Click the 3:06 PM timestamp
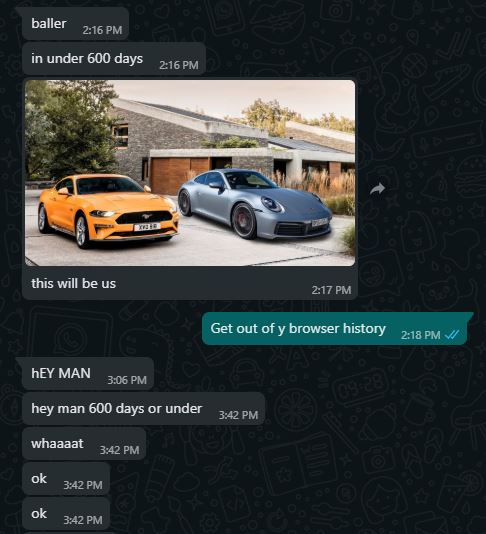Image resolution: width=486 pixels, height=534 pixels. coord(127,380)
